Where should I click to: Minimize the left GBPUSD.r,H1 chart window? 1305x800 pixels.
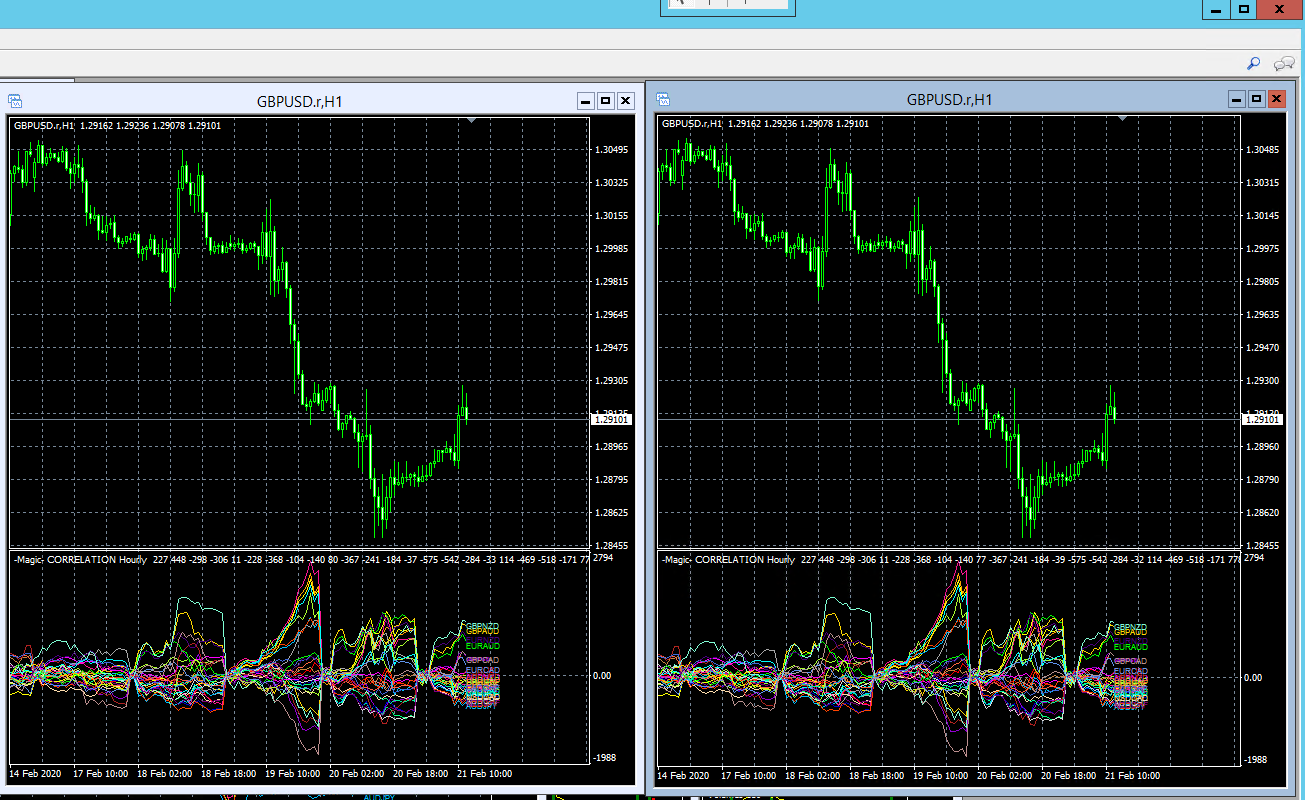tap(587, 101)
